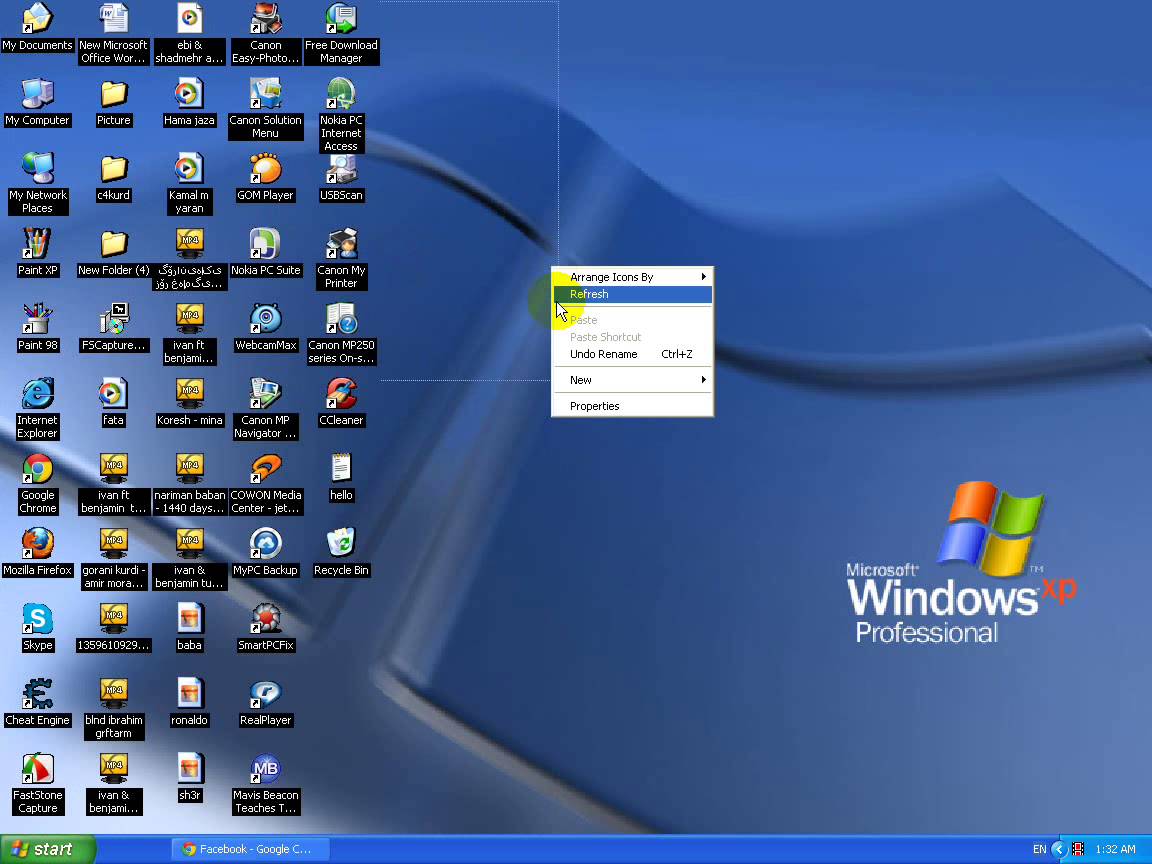
Task: Click the 1:32 AM taskbar clock
Action: tap(1115, 849)
